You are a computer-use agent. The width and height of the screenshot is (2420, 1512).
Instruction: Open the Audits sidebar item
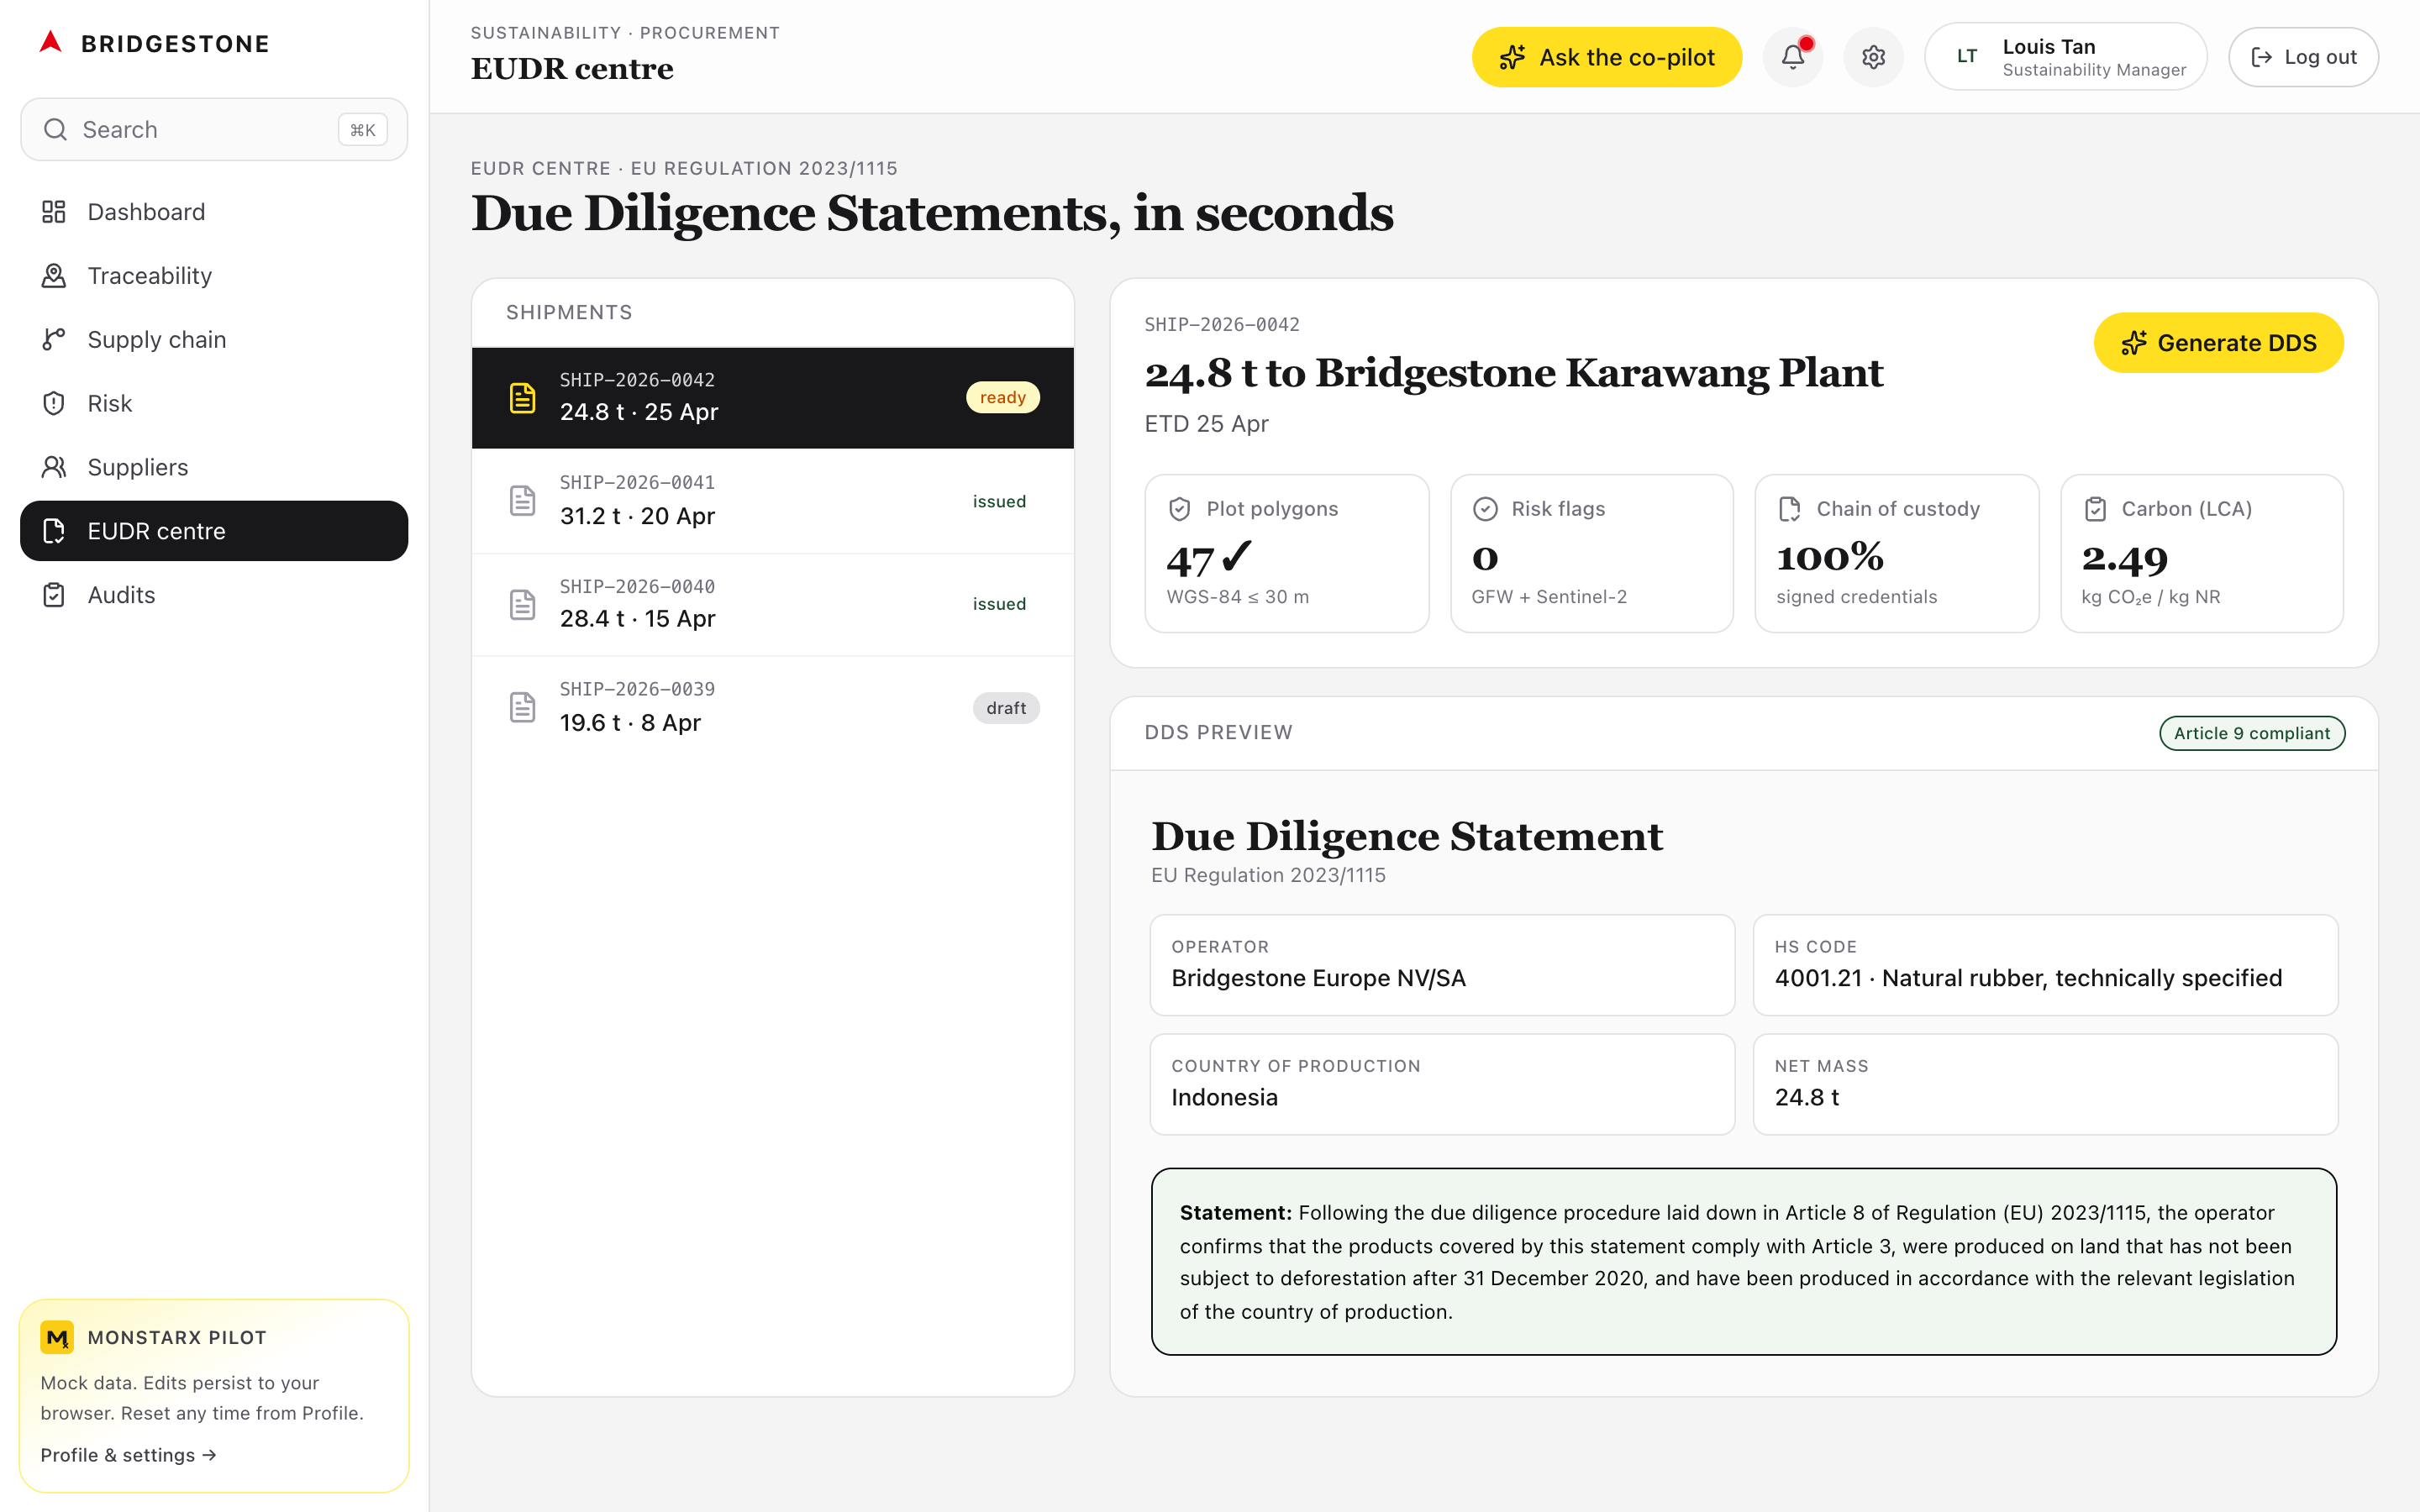coord(121,595)
